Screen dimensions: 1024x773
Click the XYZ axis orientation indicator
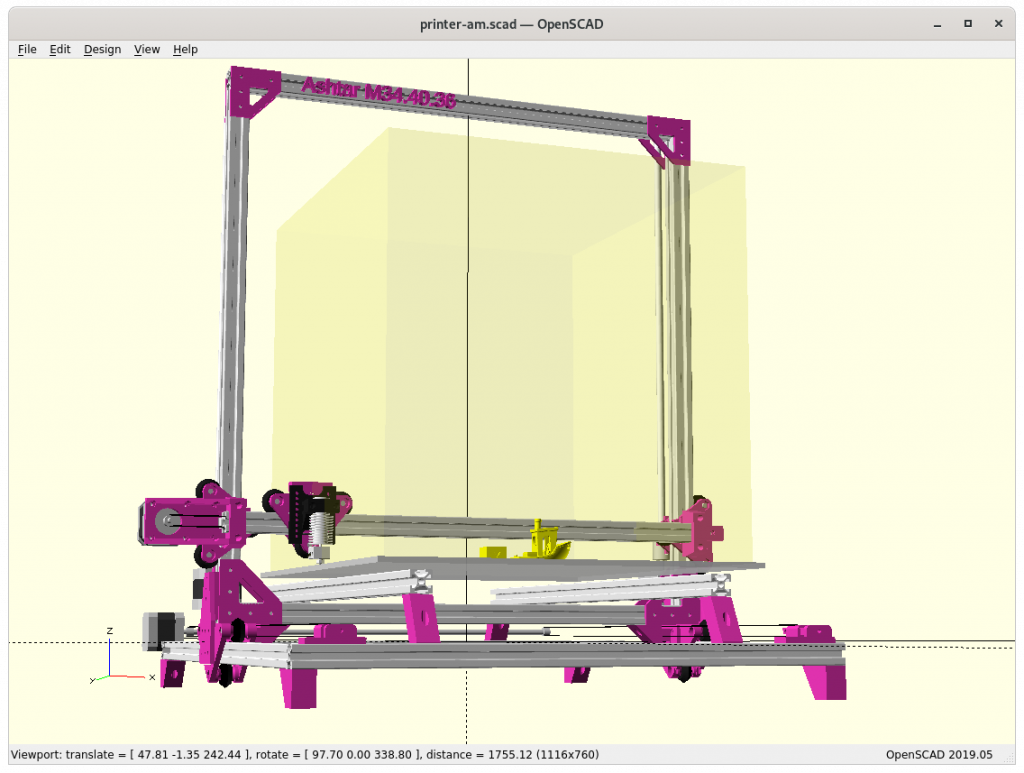122,657
